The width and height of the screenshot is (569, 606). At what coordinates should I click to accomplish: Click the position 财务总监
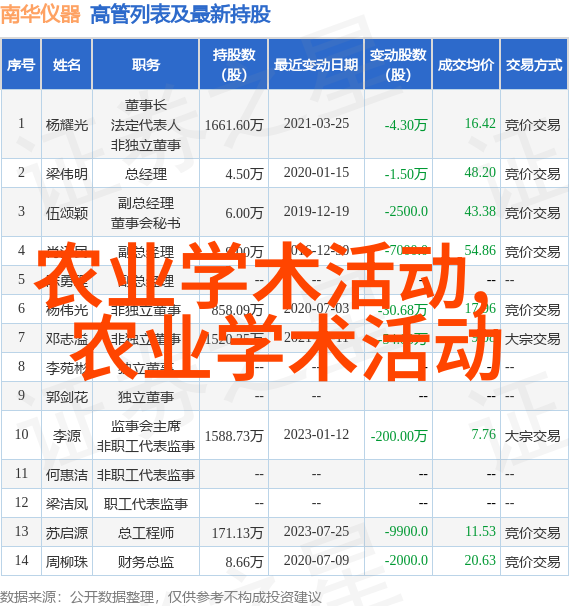146,562
